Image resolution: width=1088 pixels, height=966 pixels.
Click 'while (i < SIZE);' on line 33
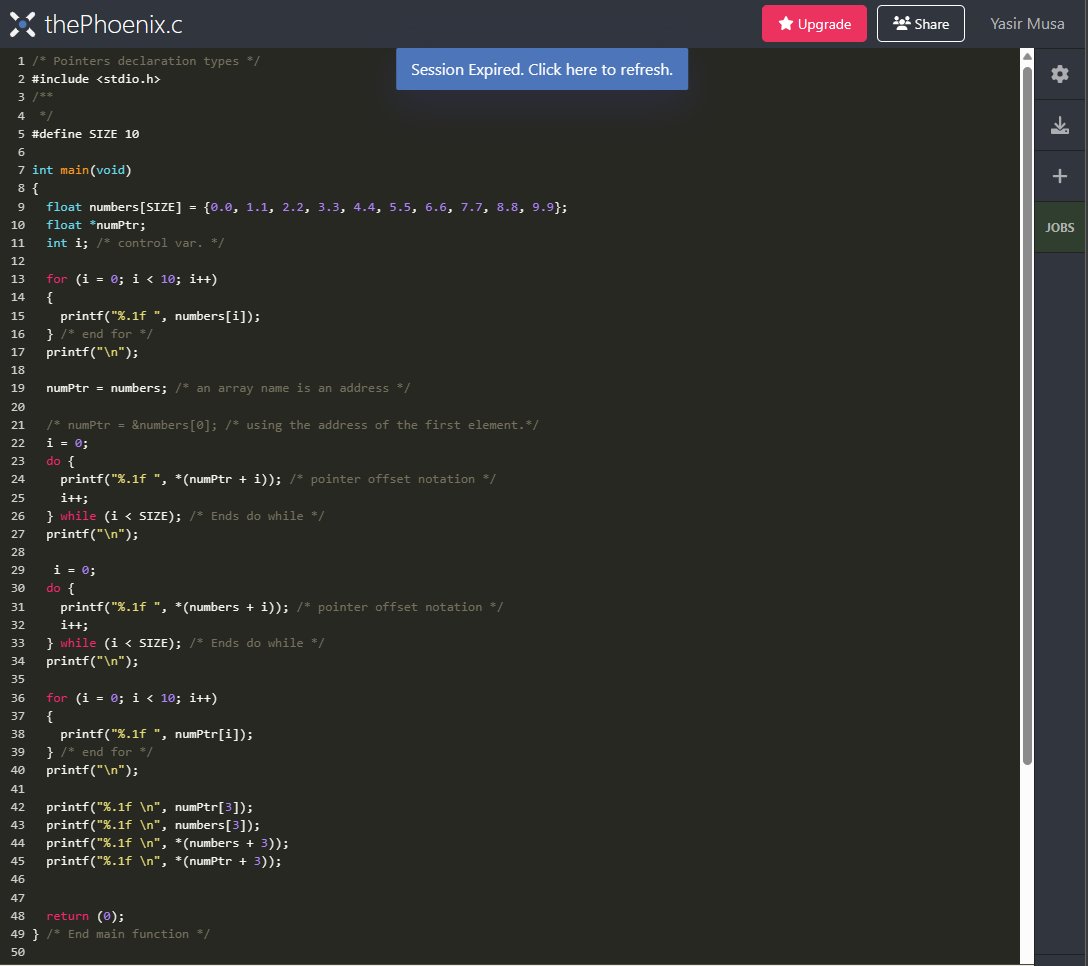point(121,643)
